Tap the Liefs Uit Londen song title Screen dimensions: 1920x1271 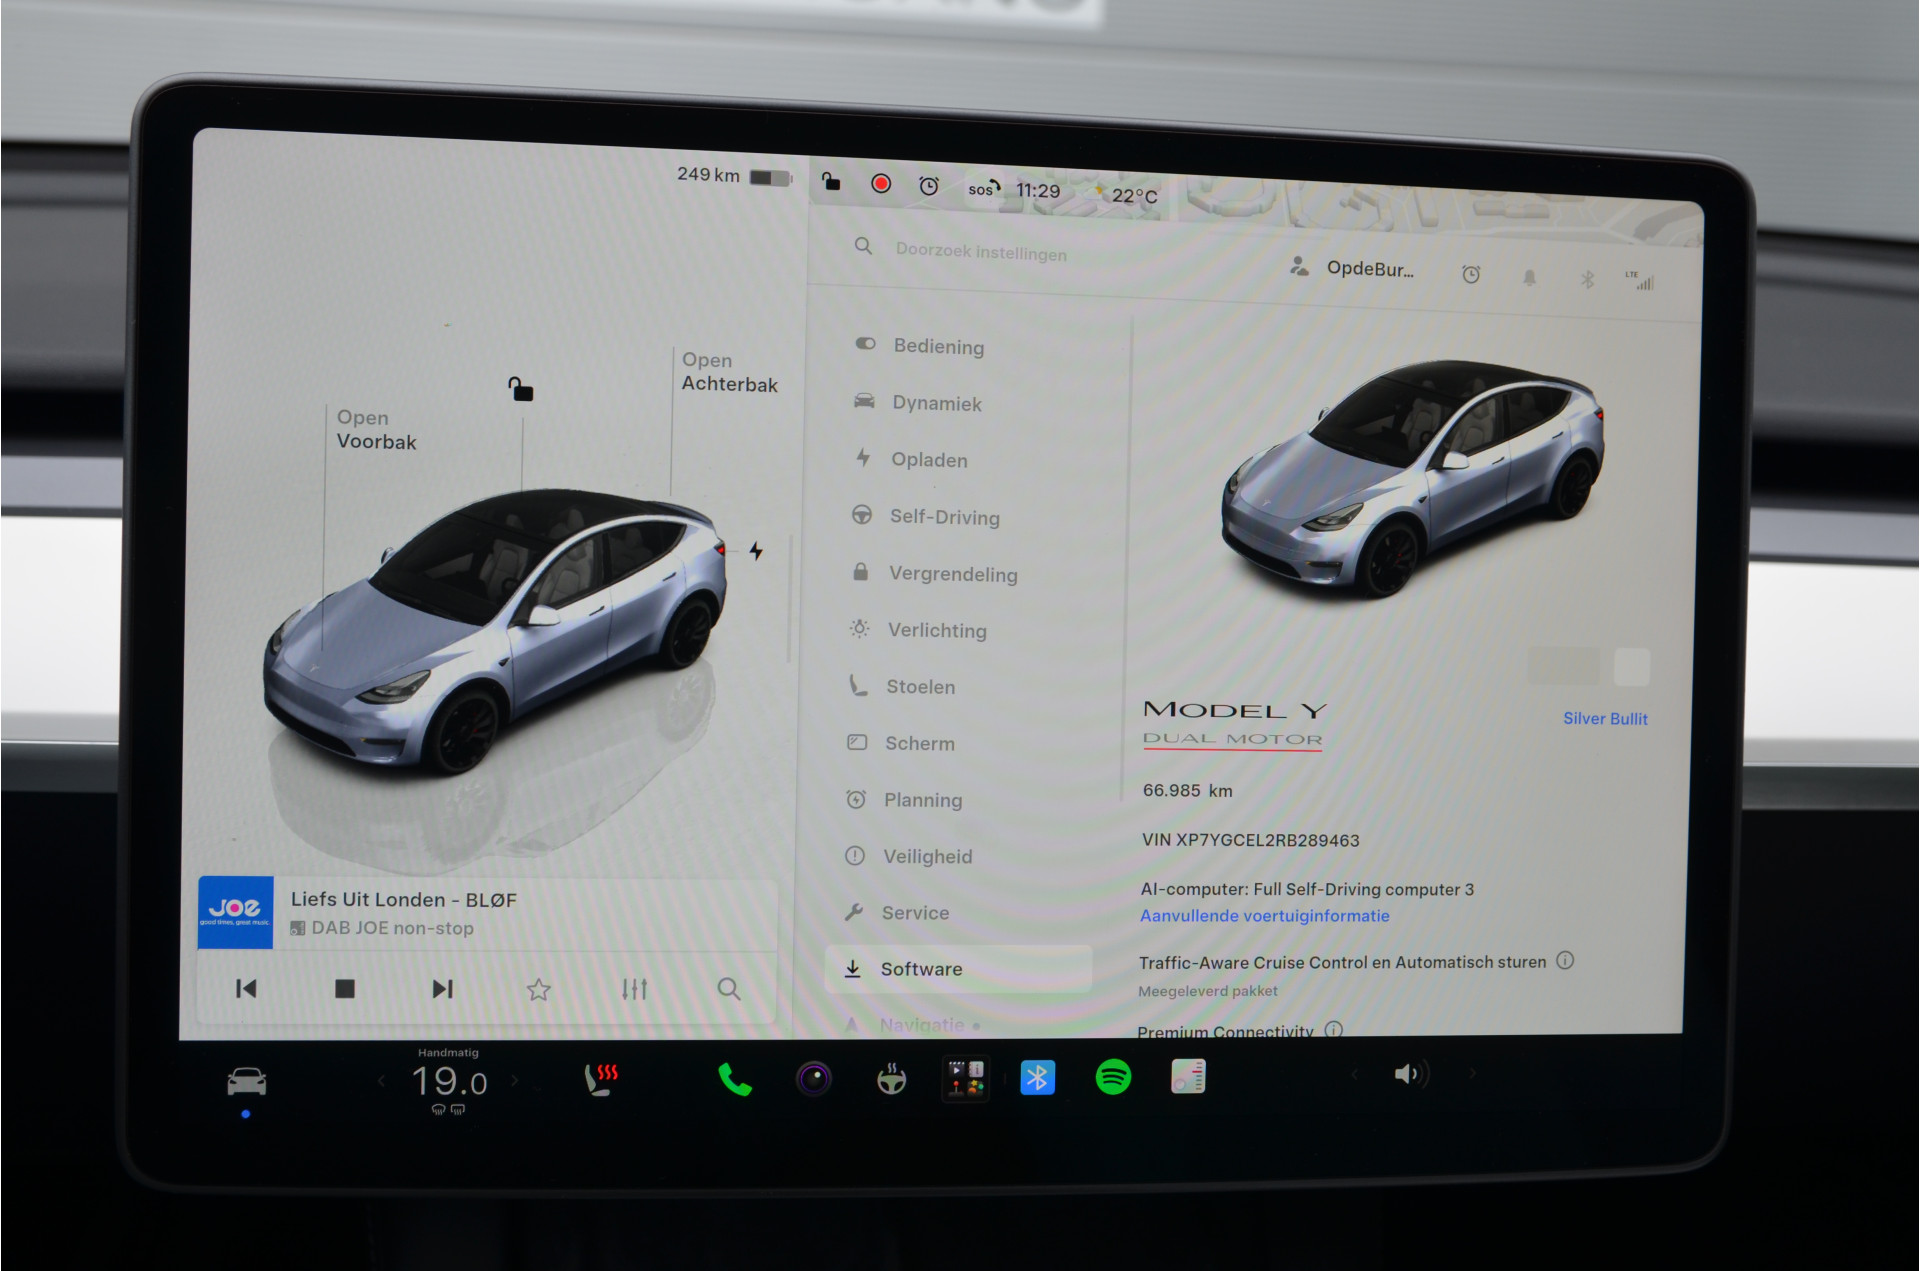click(403, 899)
